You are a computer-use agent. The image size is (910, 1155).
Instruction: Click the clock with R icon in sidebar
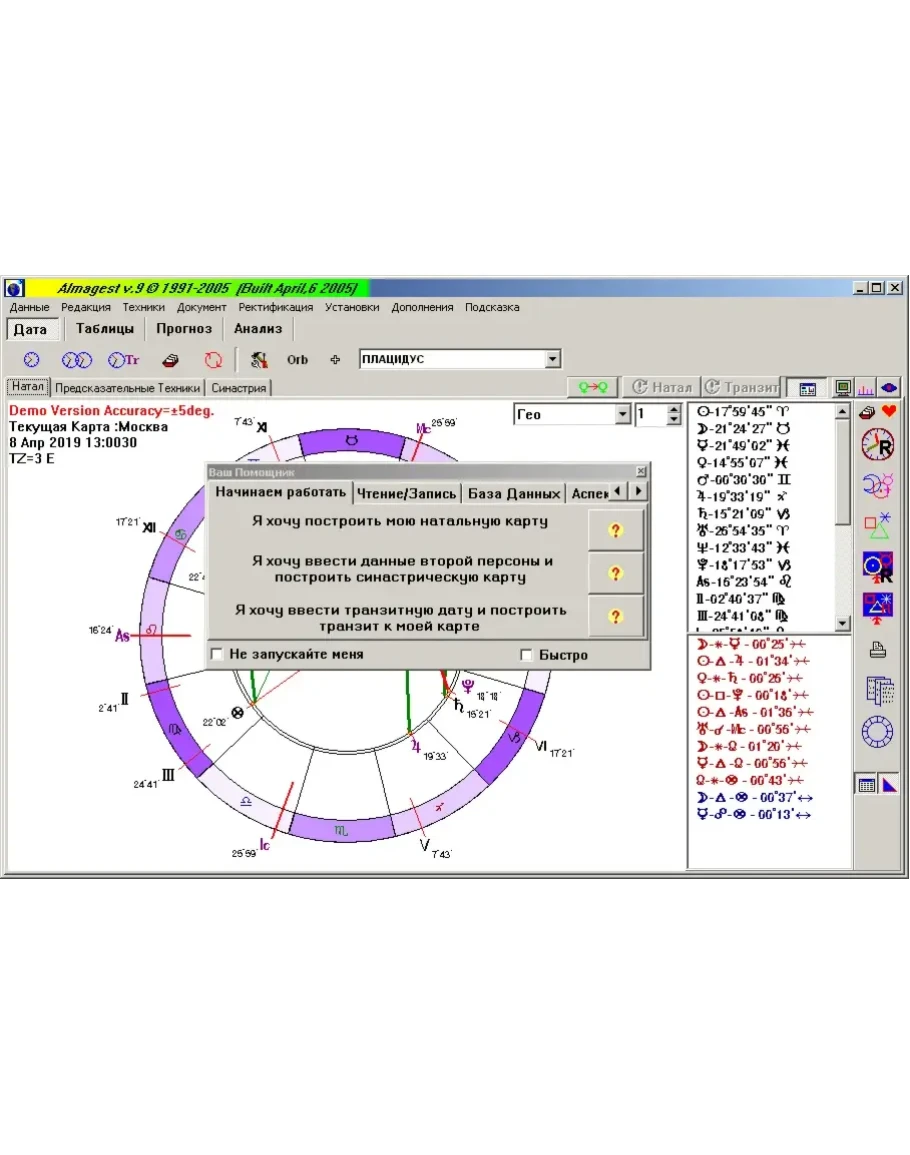coord(877,444)
